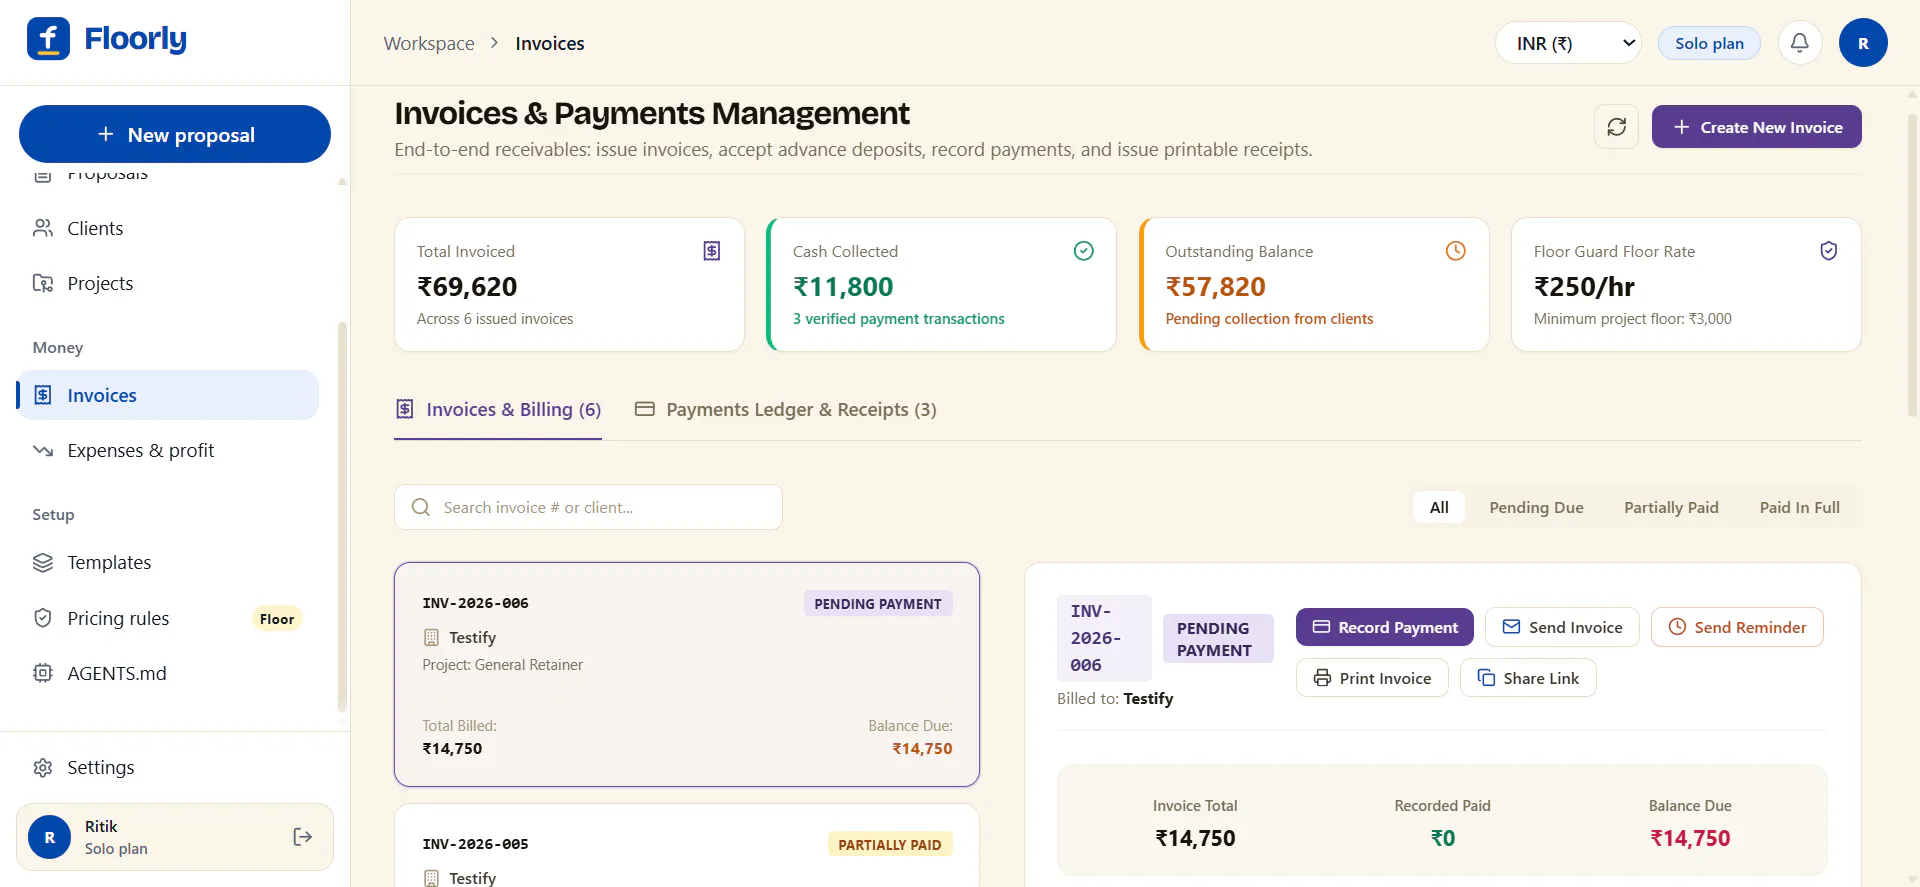Click the Cash Collected checkmark icon
Viewport: 1920px width, 887px height.
coord(1083,251)
